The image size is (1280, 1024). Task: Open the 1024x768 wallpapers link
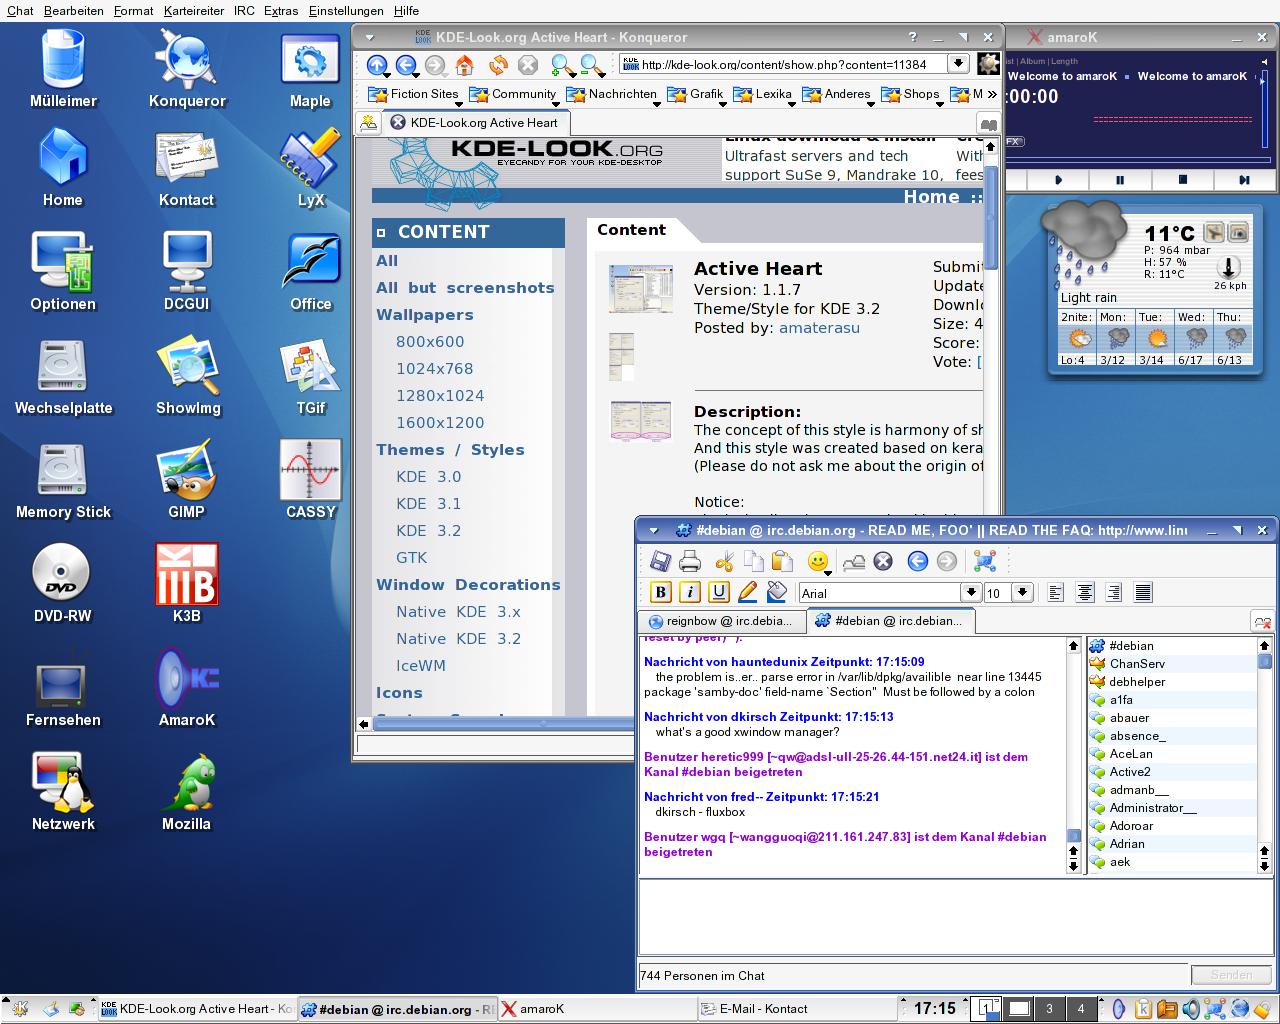434,368
